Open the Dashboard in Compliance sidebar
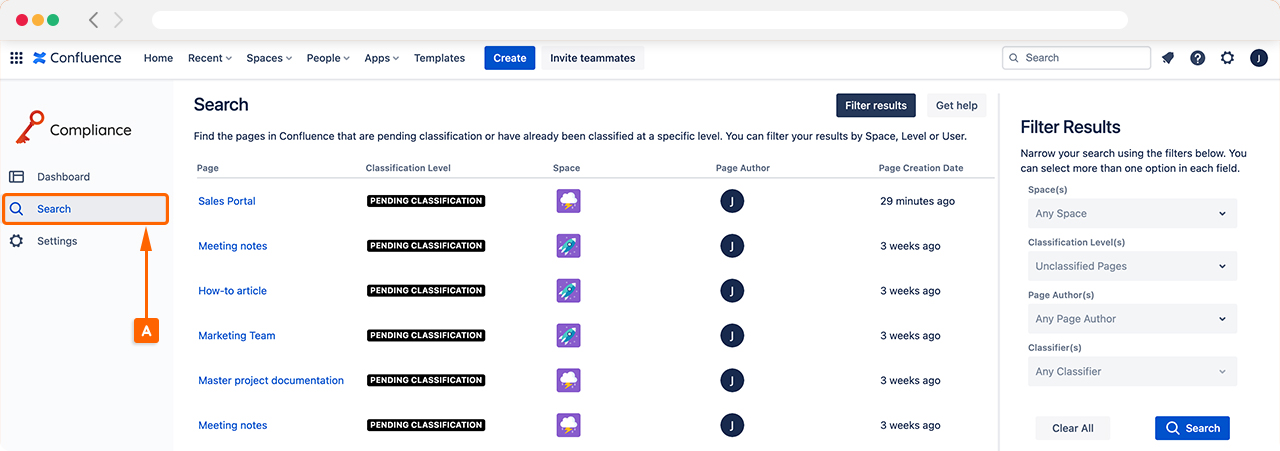The width and height of the screenshot is (1280, 451). [63, 177]
